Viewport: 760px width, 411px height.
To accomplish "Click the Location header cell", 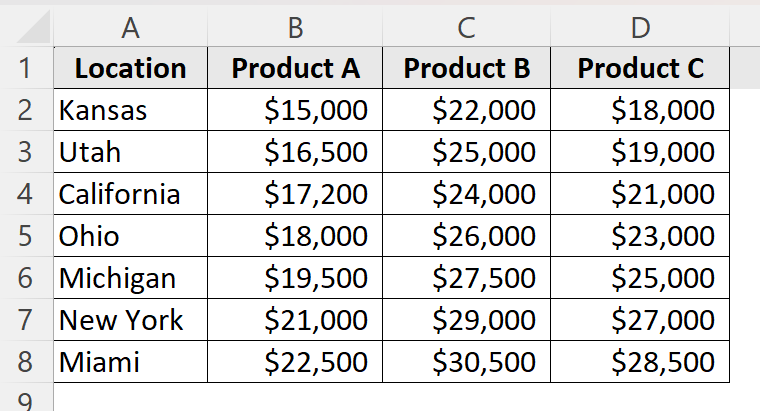I will [130, 68].
